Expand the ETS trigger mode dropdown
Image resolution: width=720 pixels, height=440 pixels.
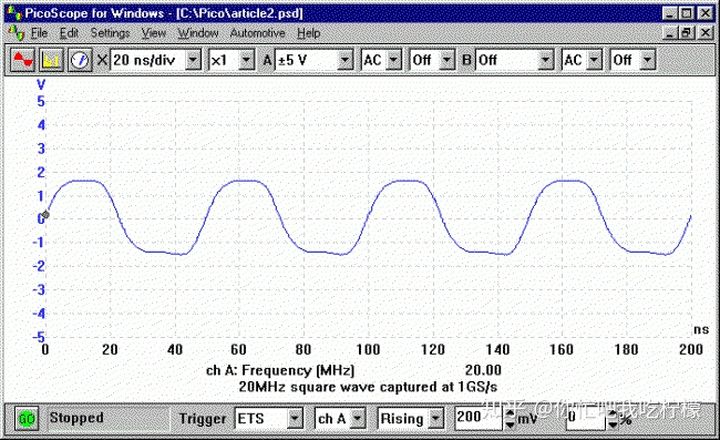click(295, 418)
